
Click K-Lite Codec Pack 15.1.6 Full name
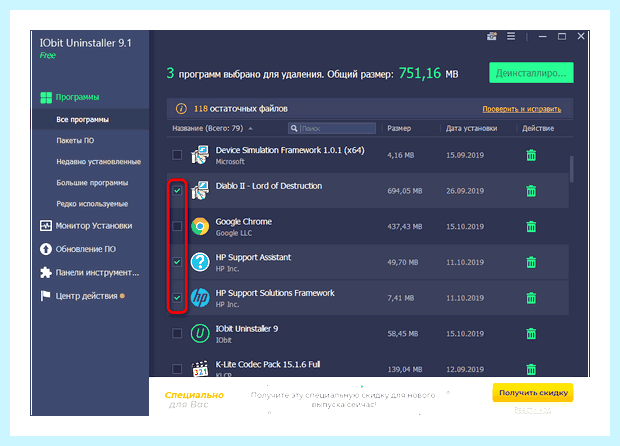pos(268,364)
